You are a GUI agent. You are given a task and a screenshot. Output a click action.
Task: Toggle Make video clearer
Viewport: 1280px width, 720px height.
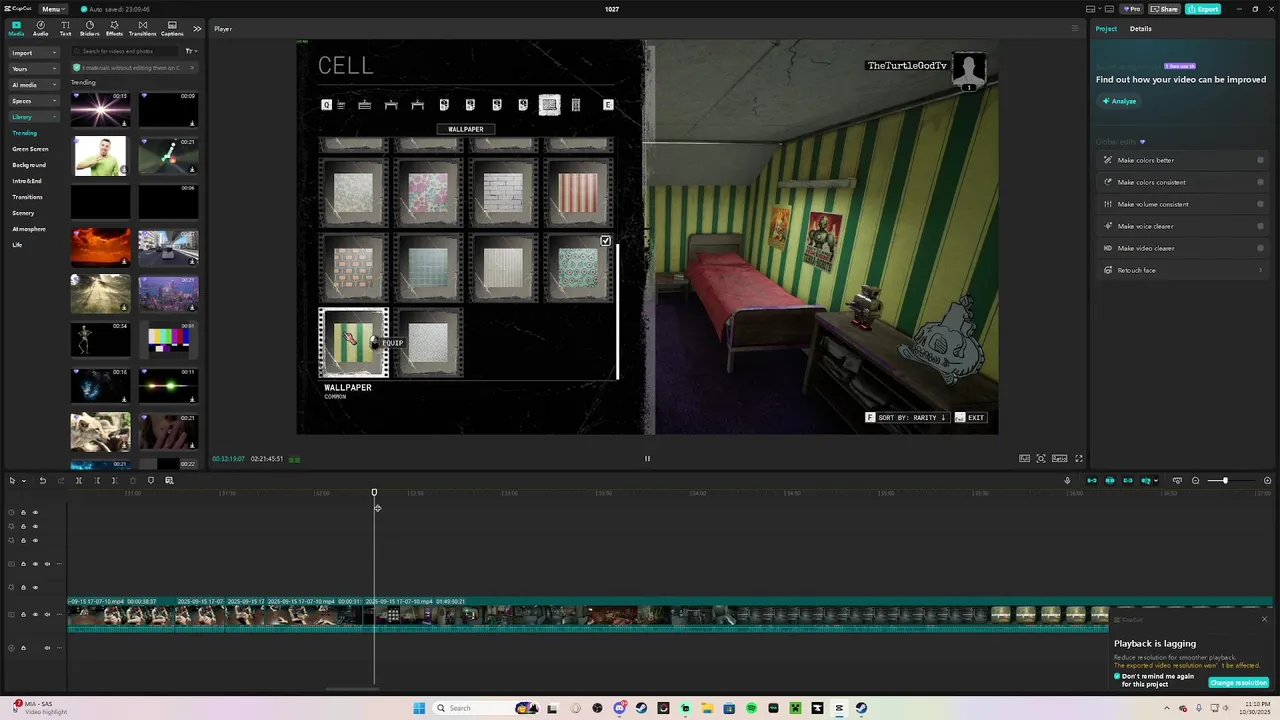[x=1260, y=248]
